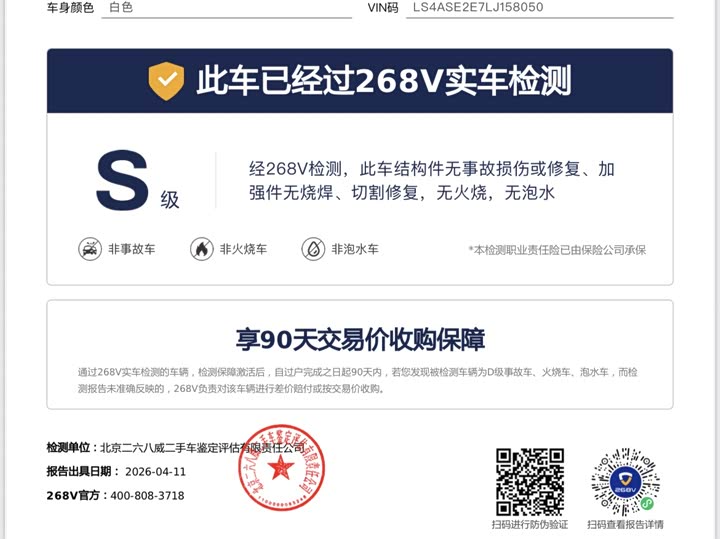Click the non-fire-damaged flame icon
720x539 pixels.
click(202, 249)
